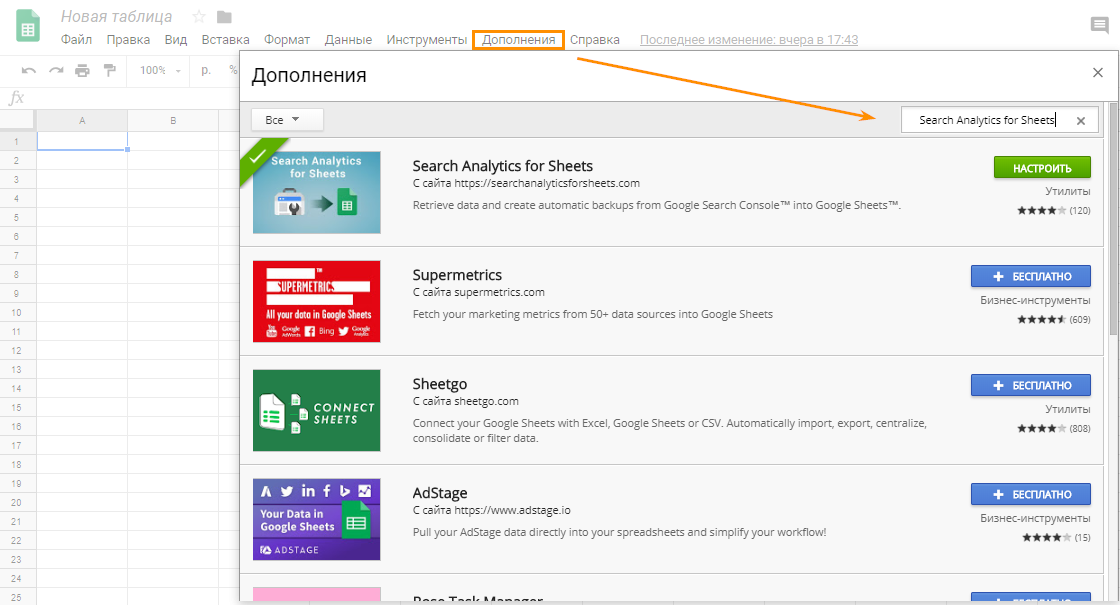1120x605 pixels.
Task: Select cell A1
Action: [x=82, y=141]
